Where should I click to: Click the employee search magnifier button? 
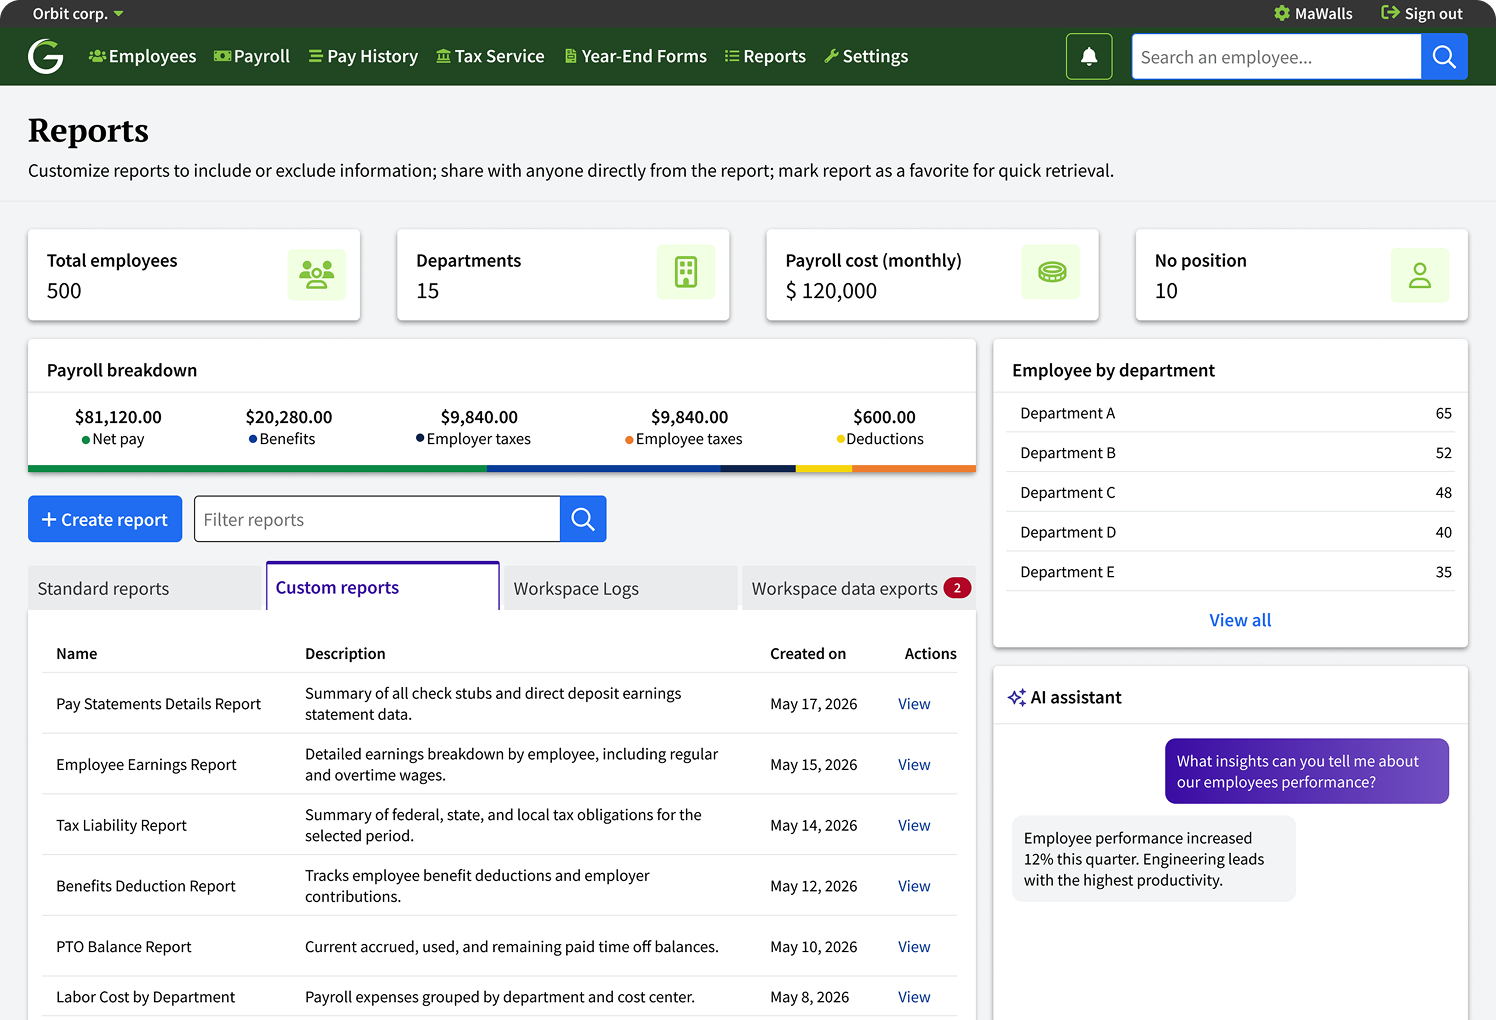click(1444, 57)
